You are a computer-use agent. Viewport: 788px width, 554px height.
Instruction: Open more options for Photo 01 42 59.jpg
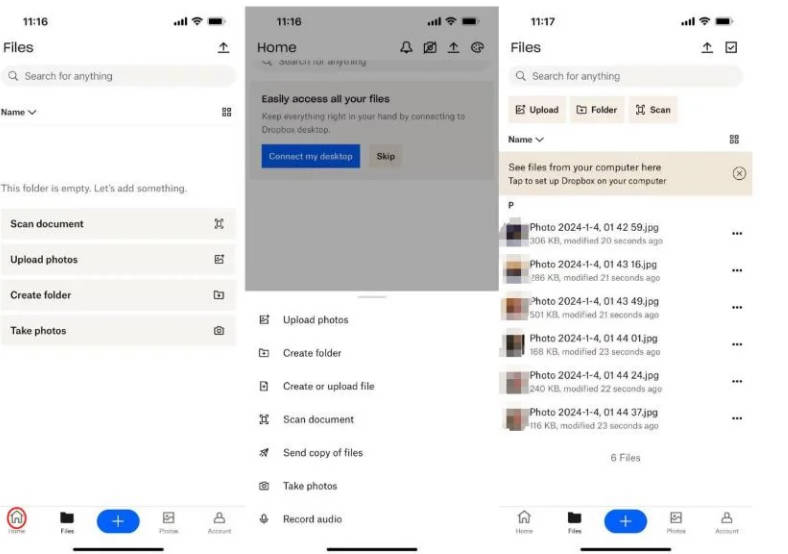(x=737, y=234)
